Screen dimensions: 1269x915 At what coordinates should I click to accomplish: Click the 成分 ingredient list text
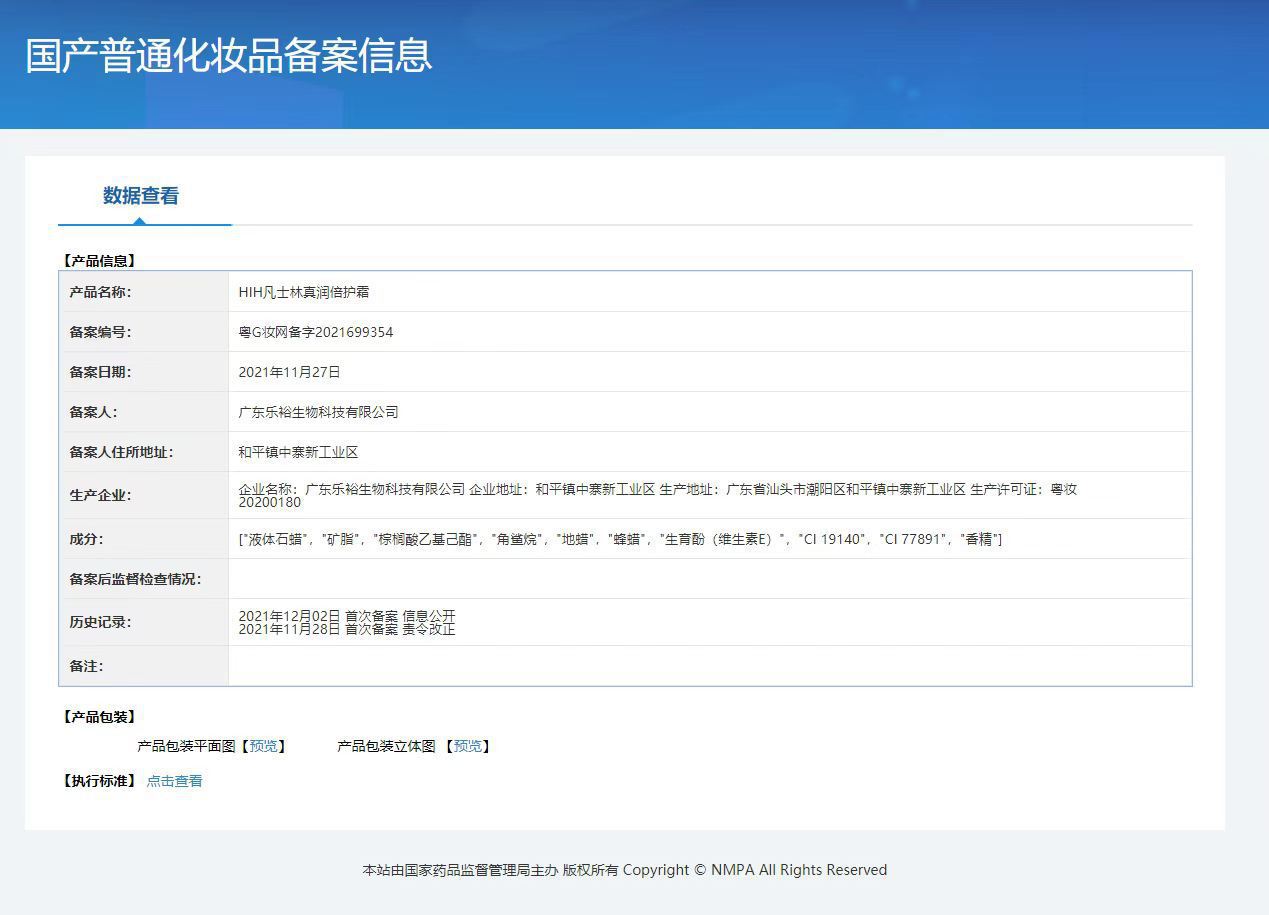(x=620, y=539)
